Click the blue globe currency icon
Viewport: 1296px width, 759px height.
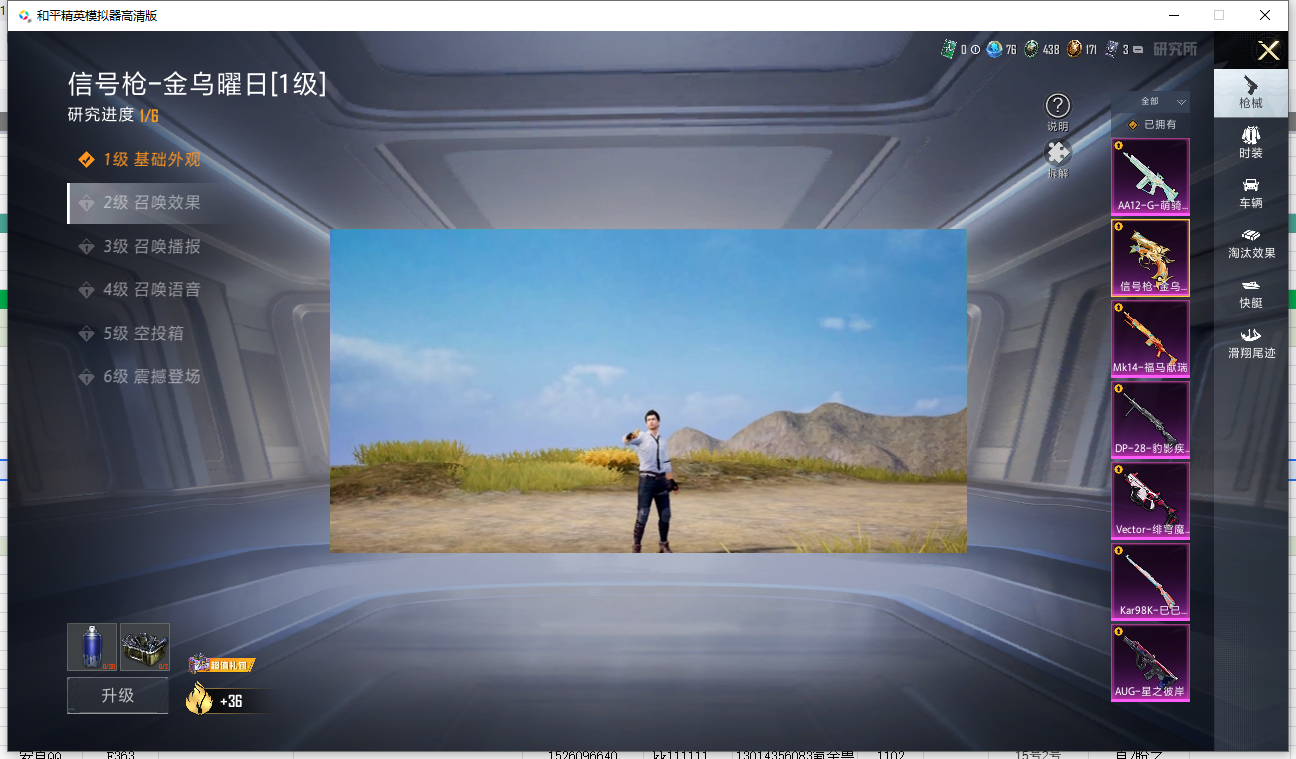tap(994, 49)
